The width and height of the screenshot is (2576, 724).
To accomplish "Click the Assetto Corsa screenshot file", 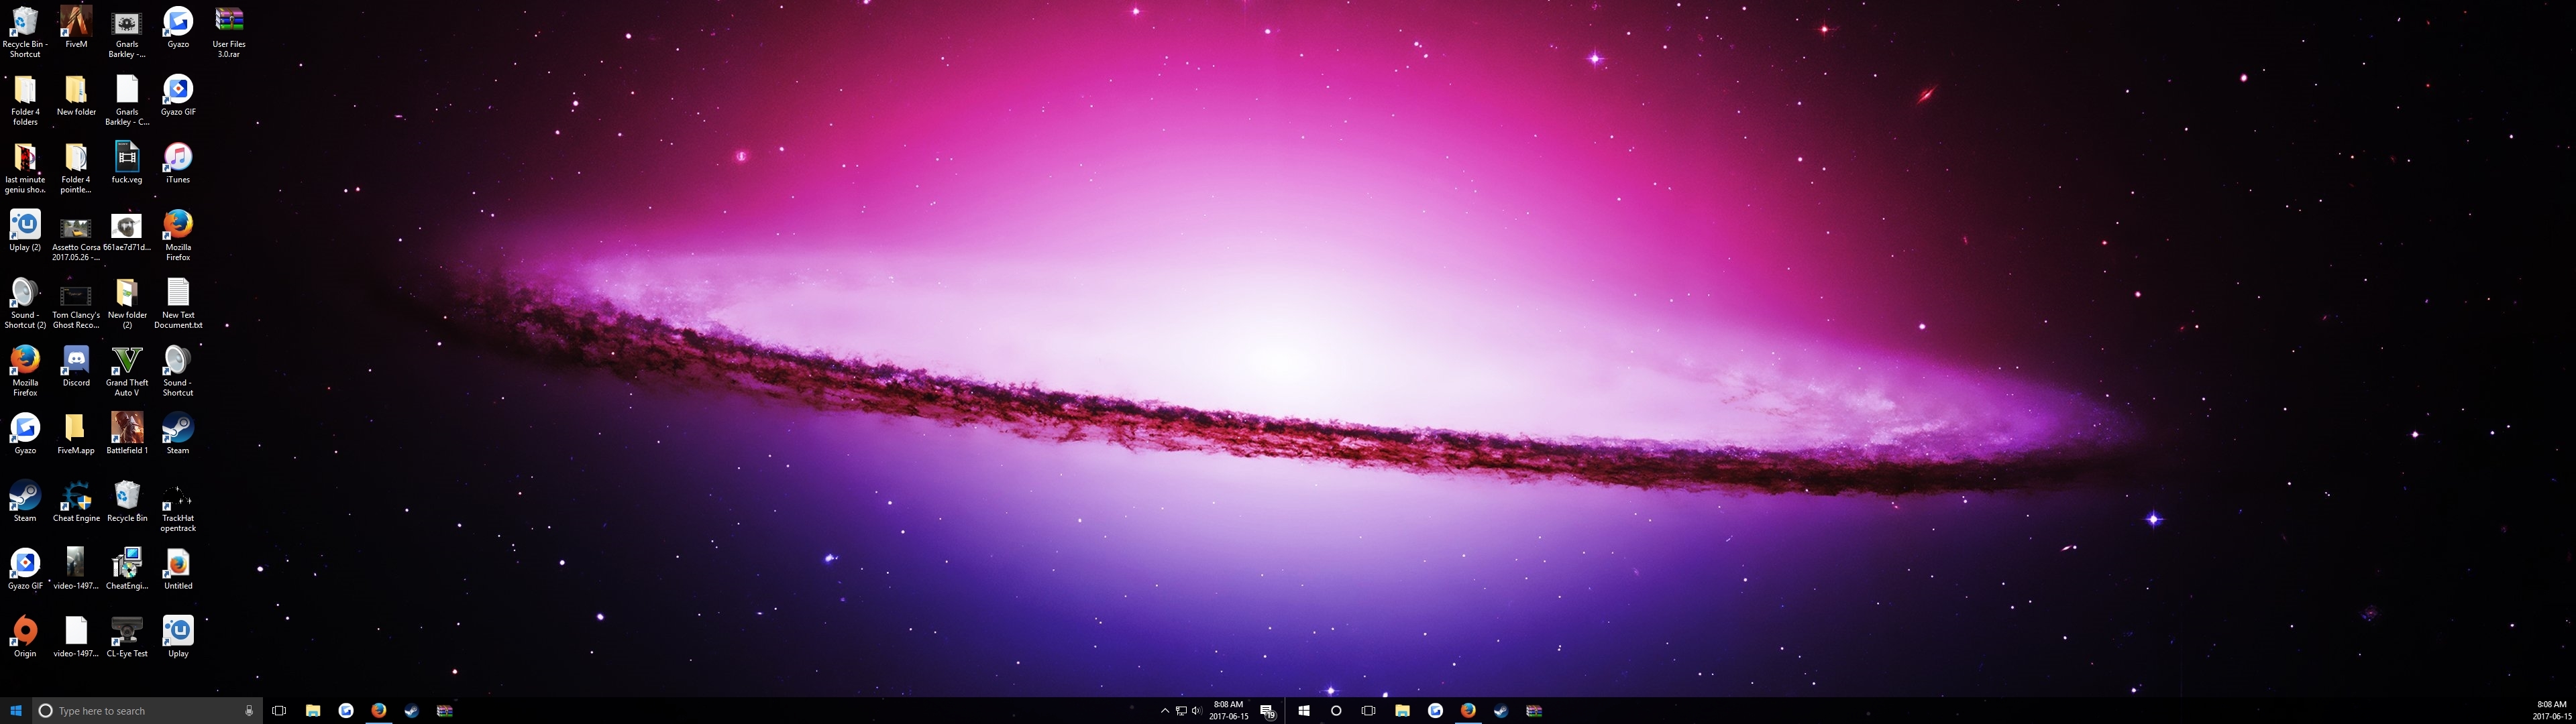I will (x=76, y=228).
